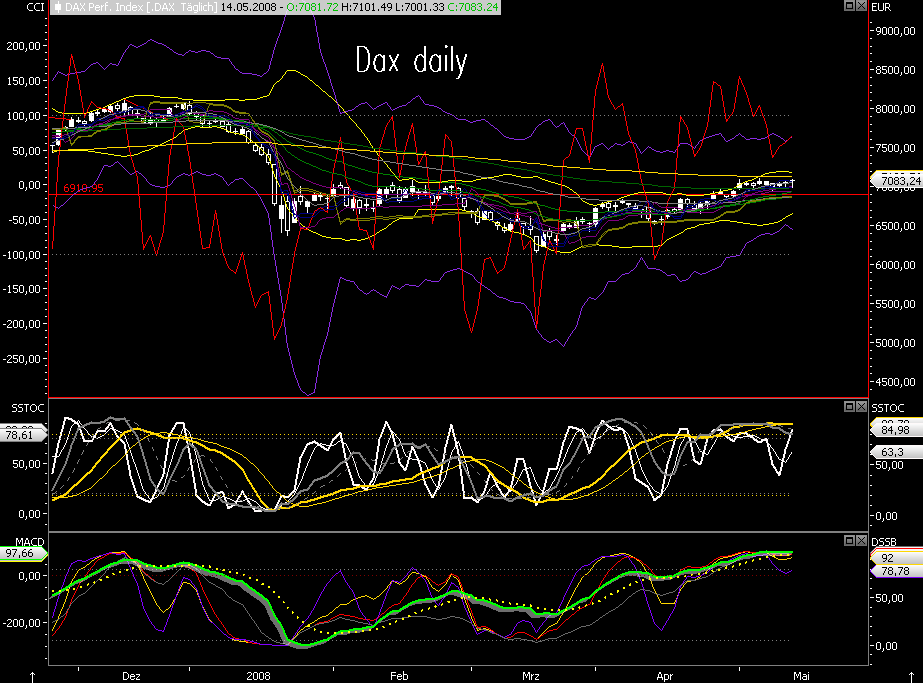Image resolution: width=923 pixels, height=683 pixels.
Task: Click the H:7101.49 high price in header
Action: click(366, 7)
